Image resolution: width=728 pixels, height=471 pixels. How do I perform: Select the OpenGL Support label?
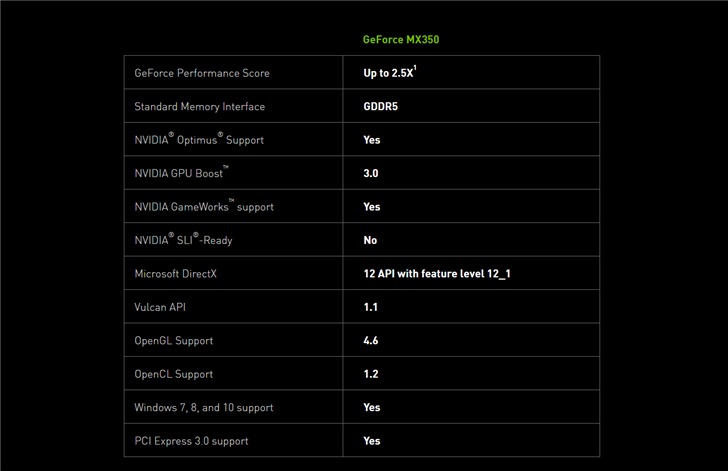pos(174,340)
